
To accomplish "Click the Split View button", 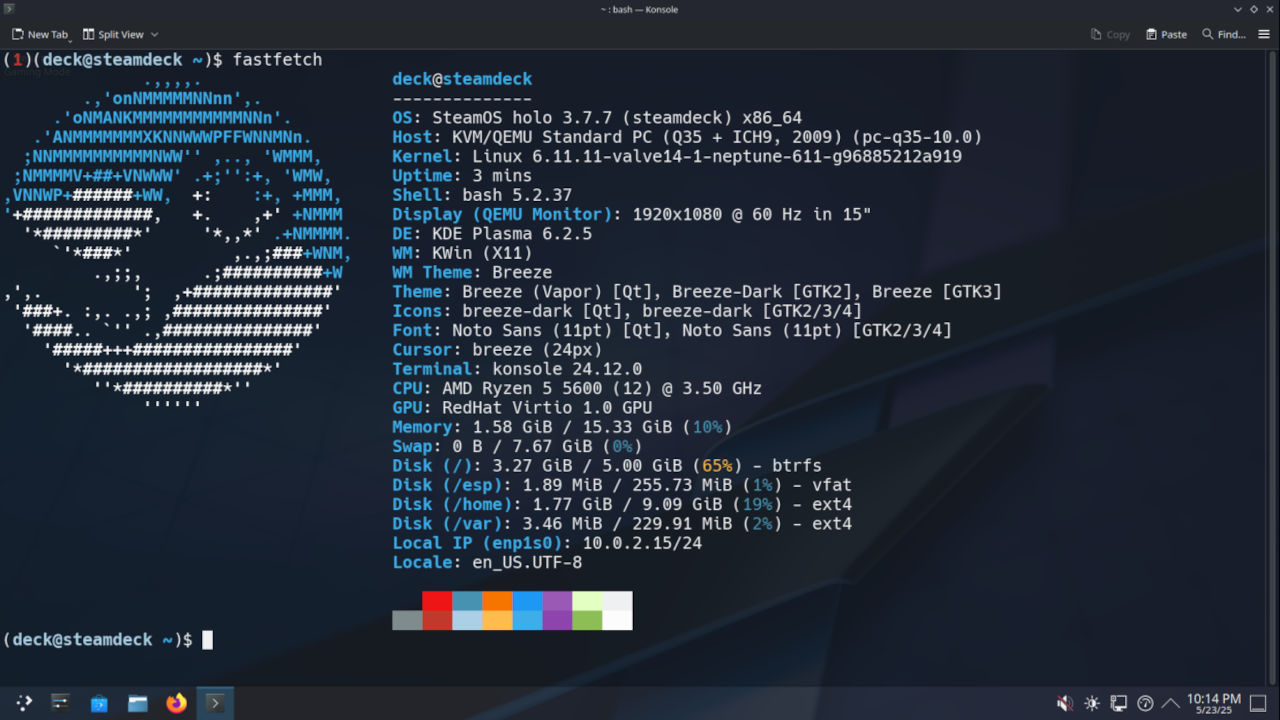I will tap(113, 34).
